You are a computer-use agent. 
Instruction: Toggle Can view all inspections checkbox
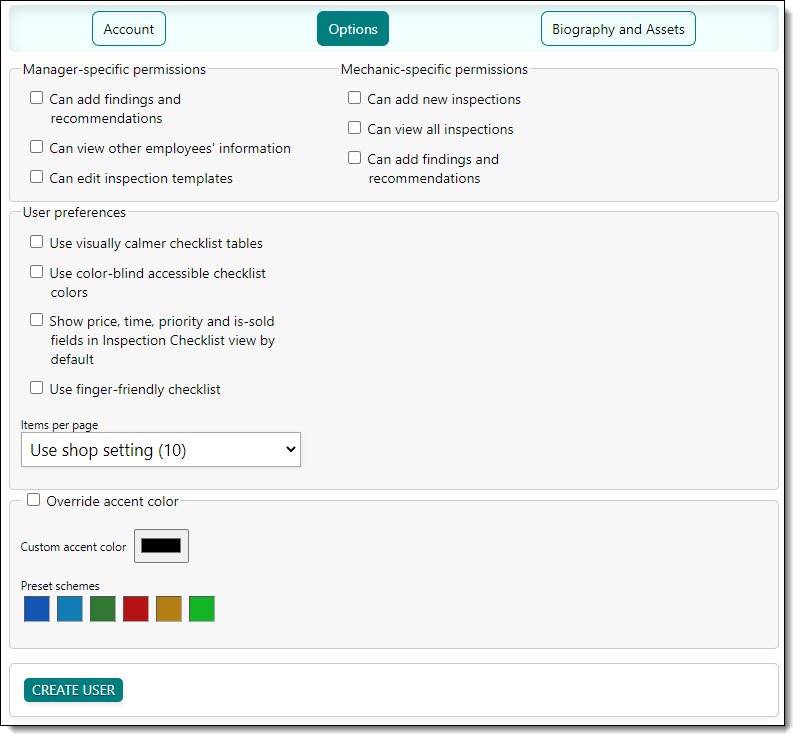pos(354,128)
